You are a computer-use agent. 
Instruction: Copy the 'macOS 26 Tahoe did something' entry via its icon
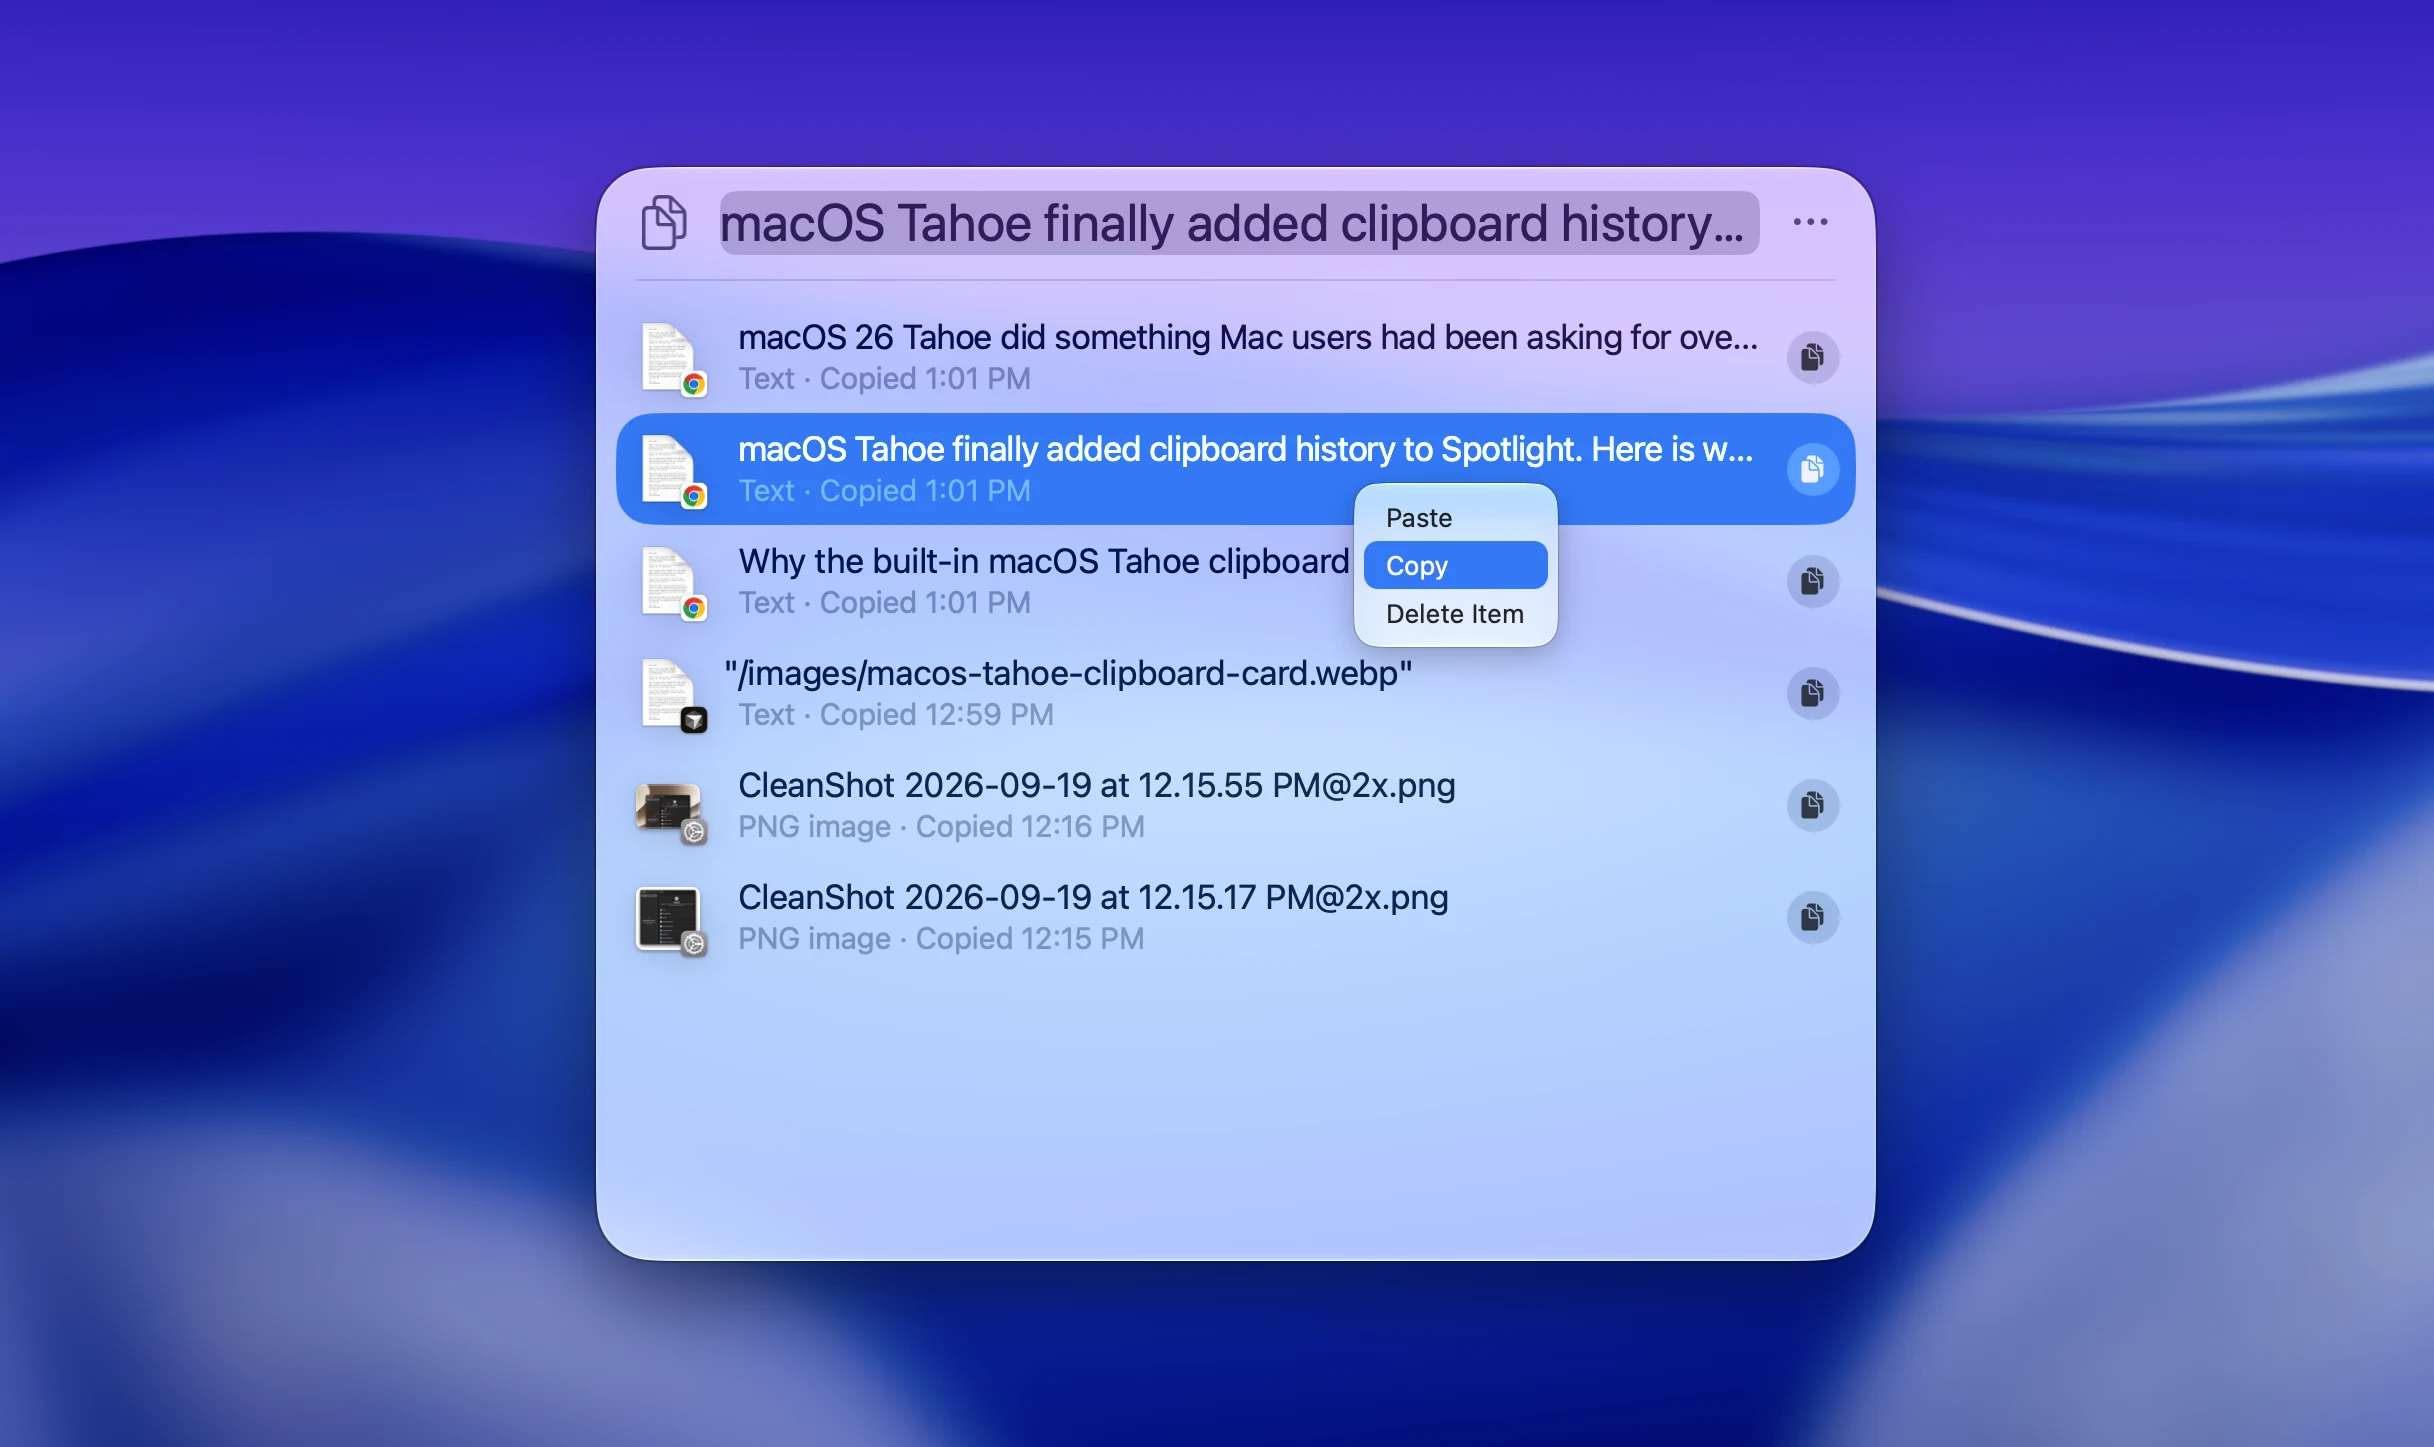pos(1812,357)
